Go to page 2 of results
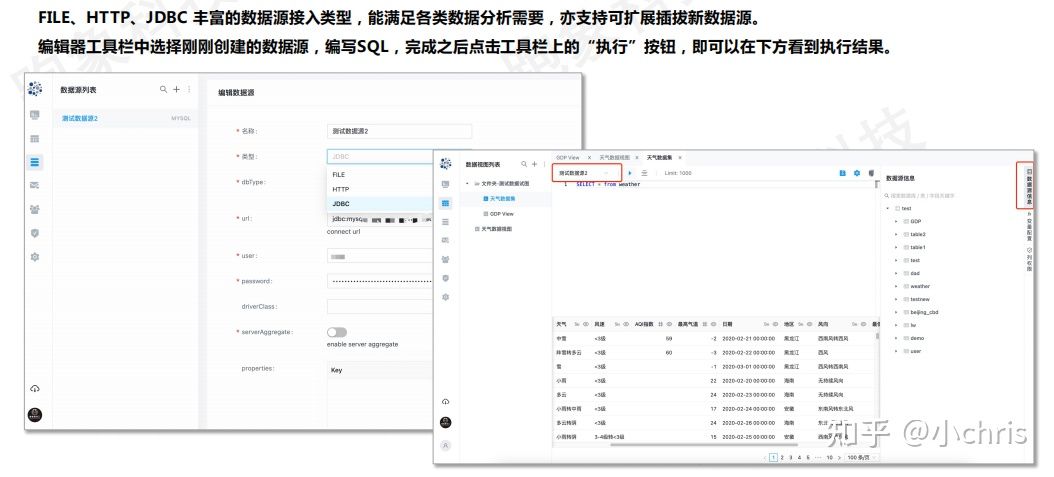This screenshot has height=477, width=1054. [782, 458]
